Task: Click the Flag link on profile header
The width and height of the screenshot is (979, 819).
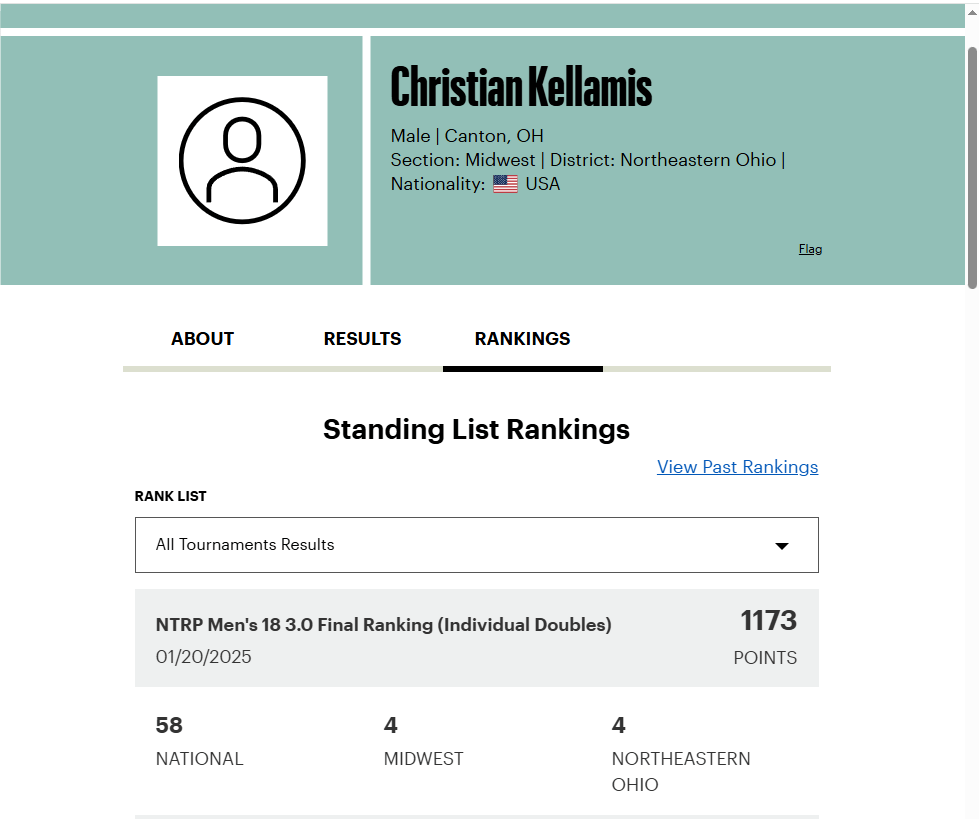Action: pyautogui.click(x=810, y=249)
